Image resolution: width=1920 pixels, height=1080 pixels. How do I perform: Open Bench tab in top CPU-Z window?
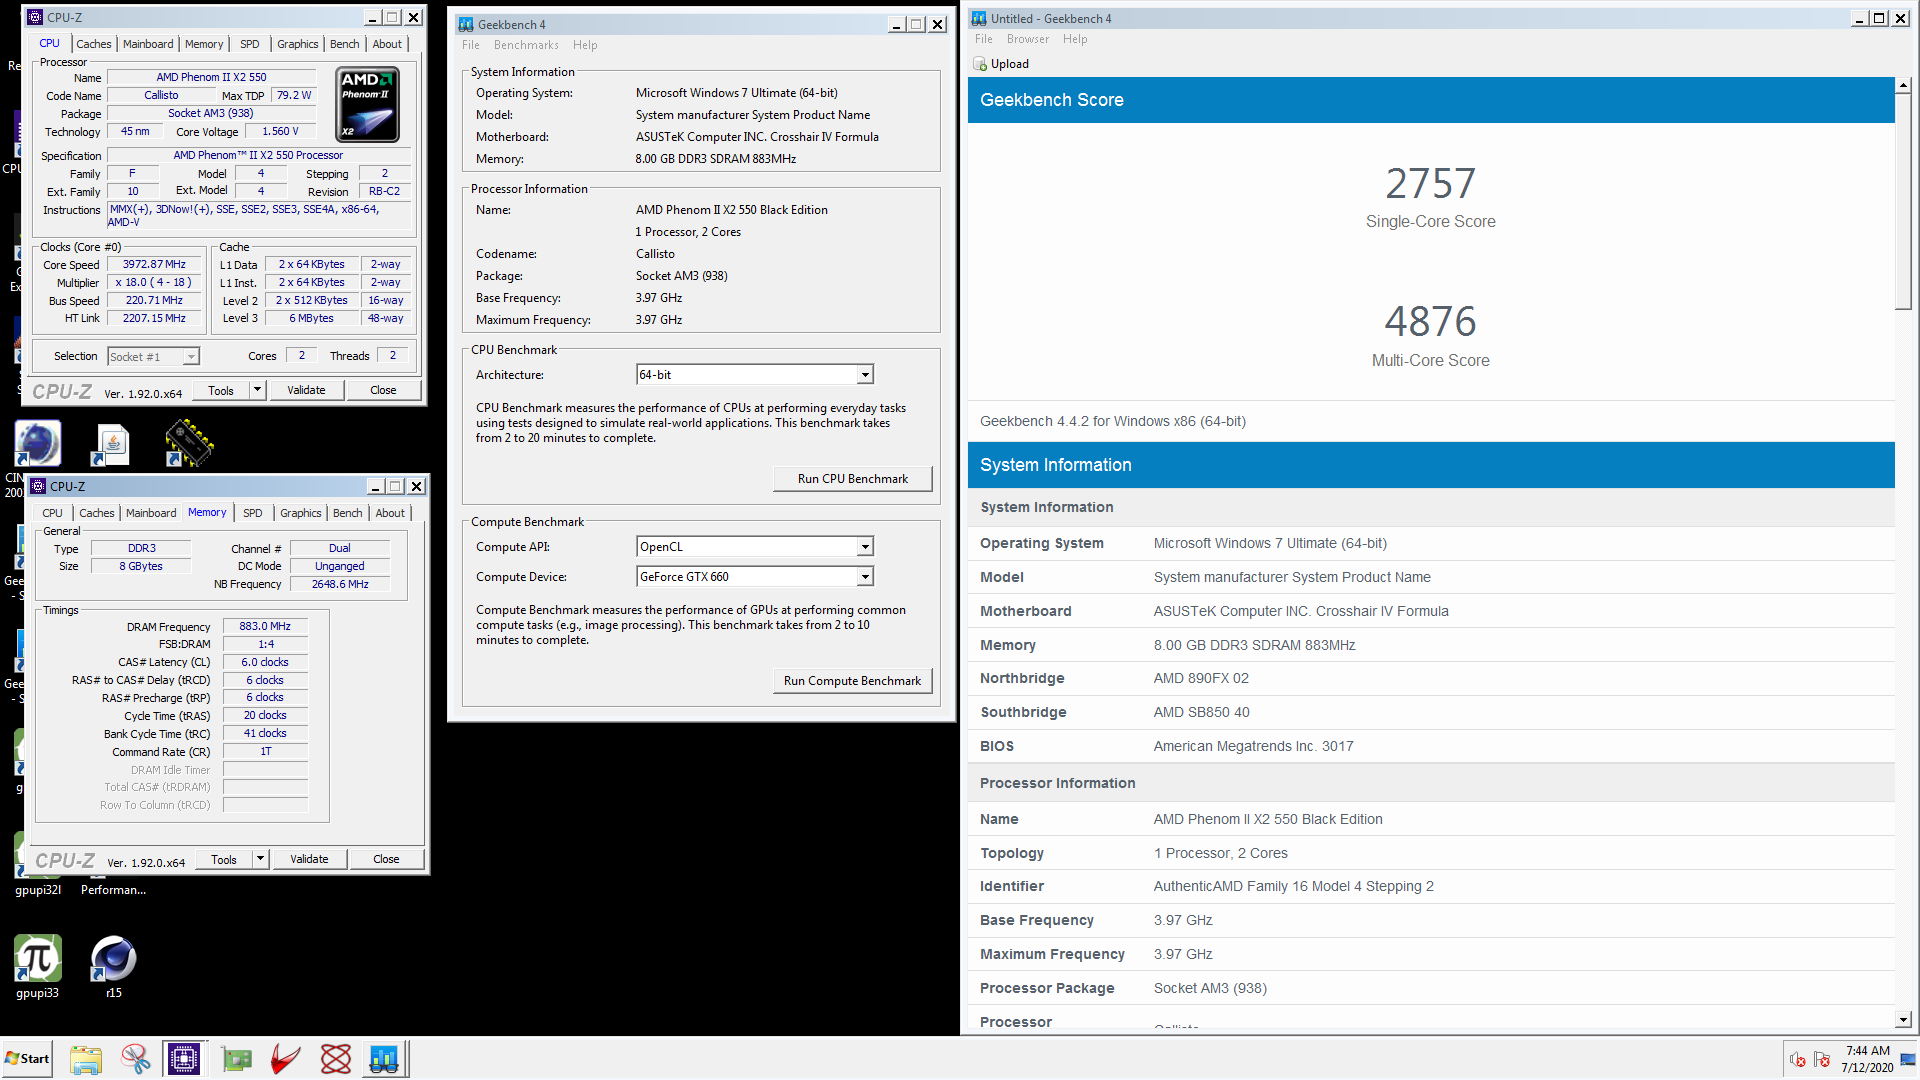pos(345,44)
